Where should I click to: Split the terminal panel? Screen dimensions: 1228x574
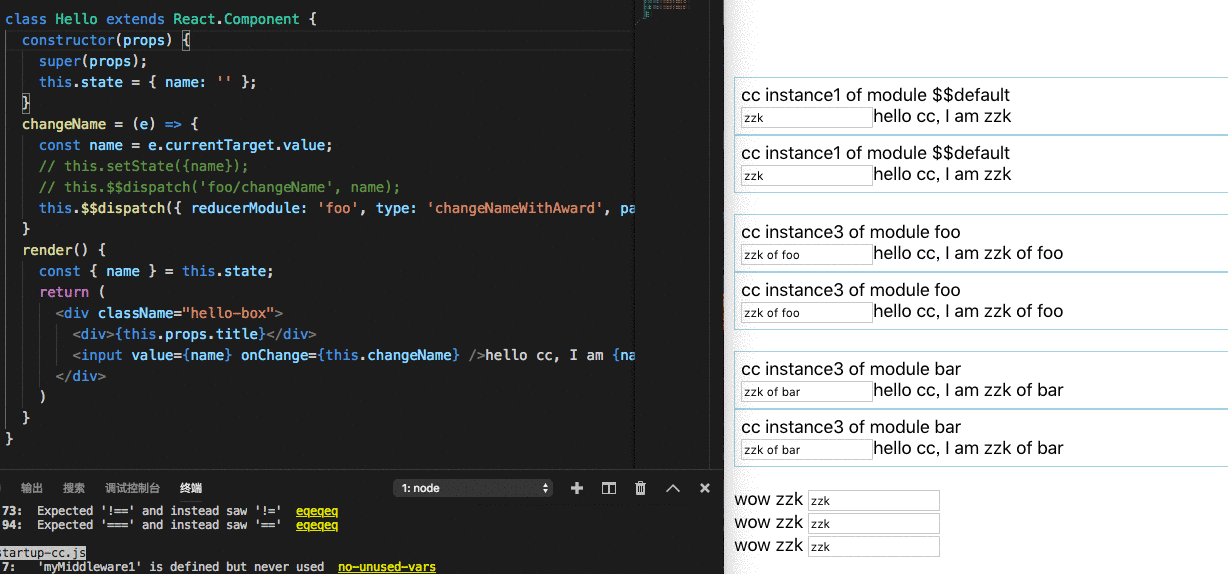608,488
